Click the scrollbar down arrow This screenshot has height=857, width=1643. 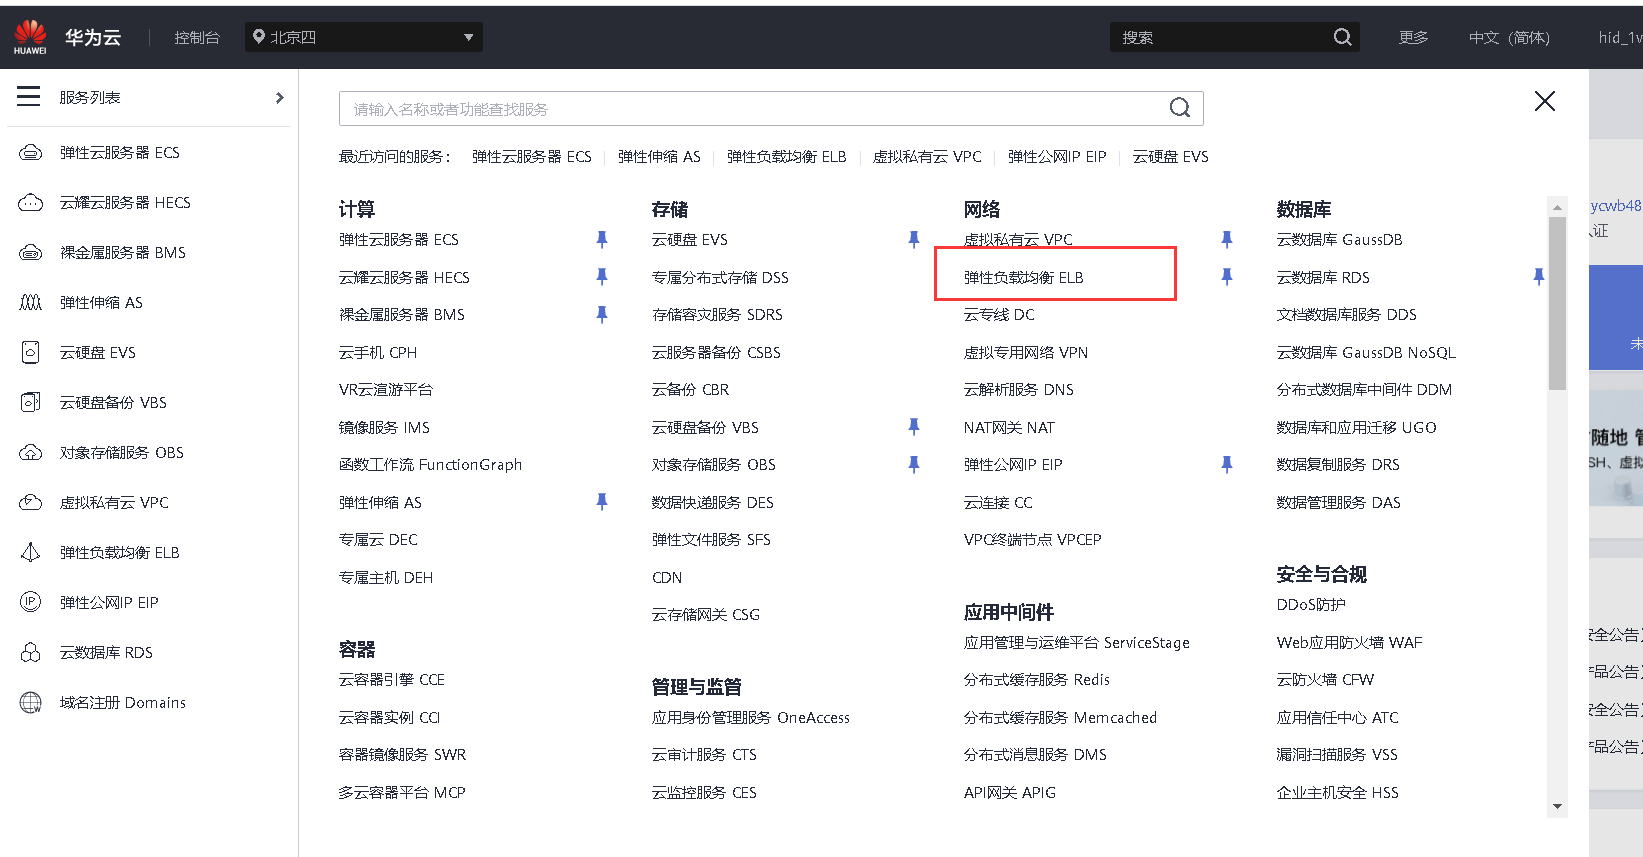[x=1557, y=806]
